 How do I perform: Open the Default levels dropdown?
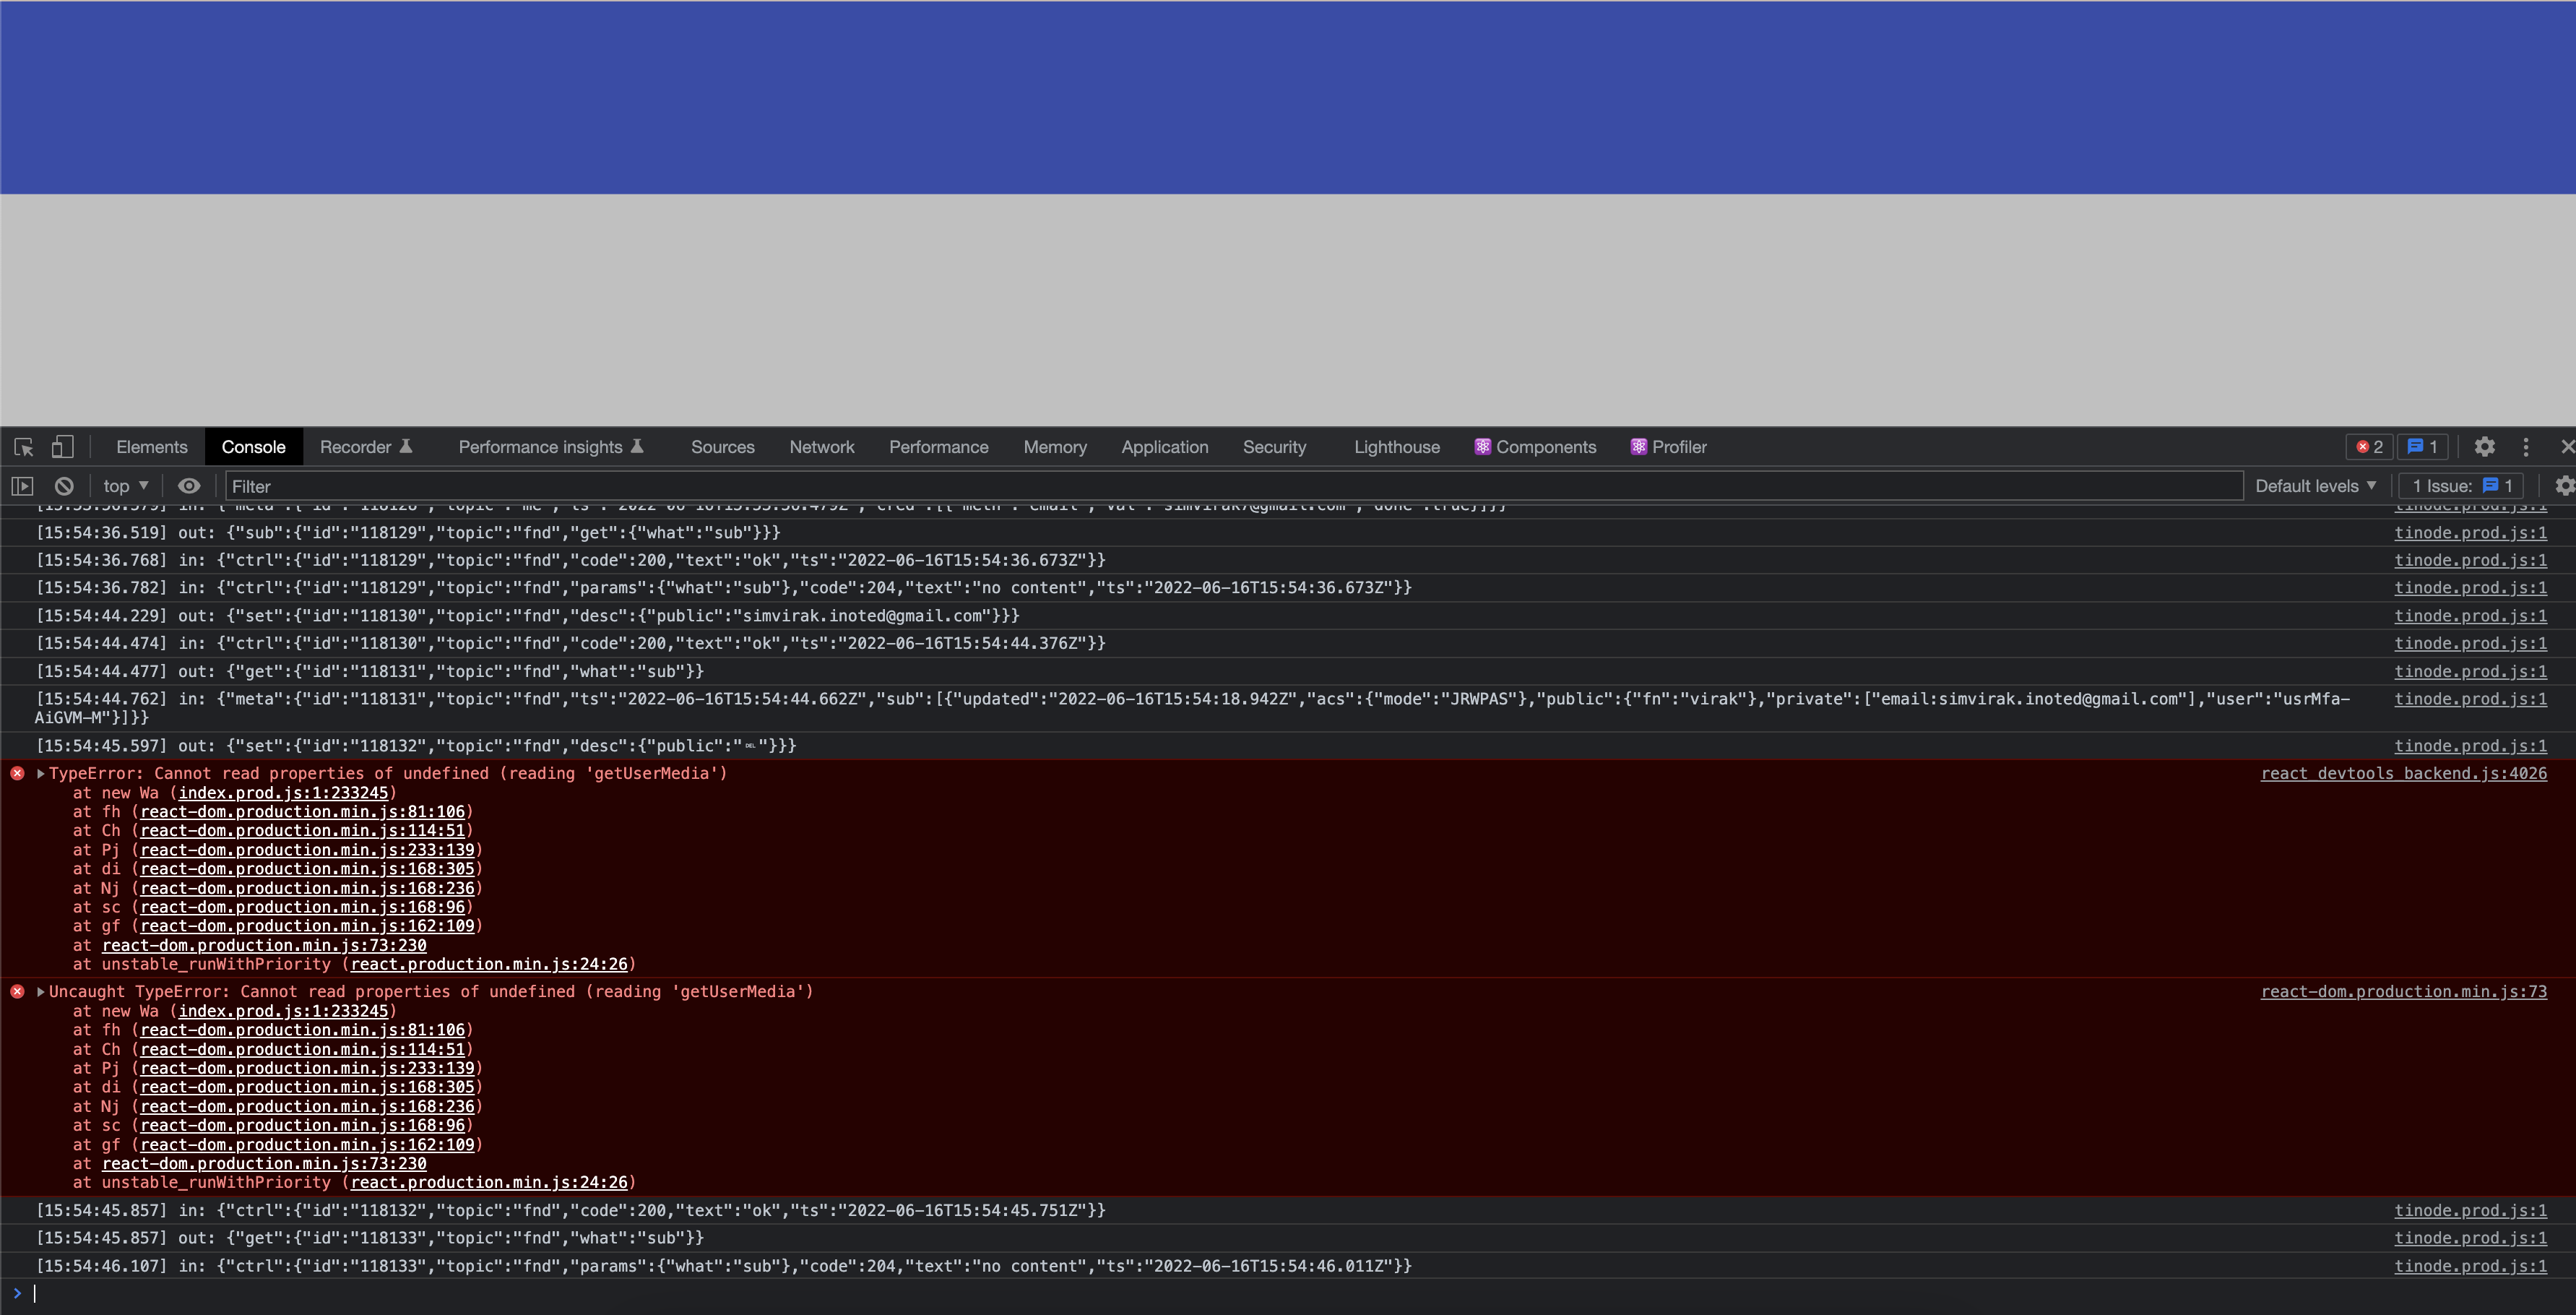2315,486
